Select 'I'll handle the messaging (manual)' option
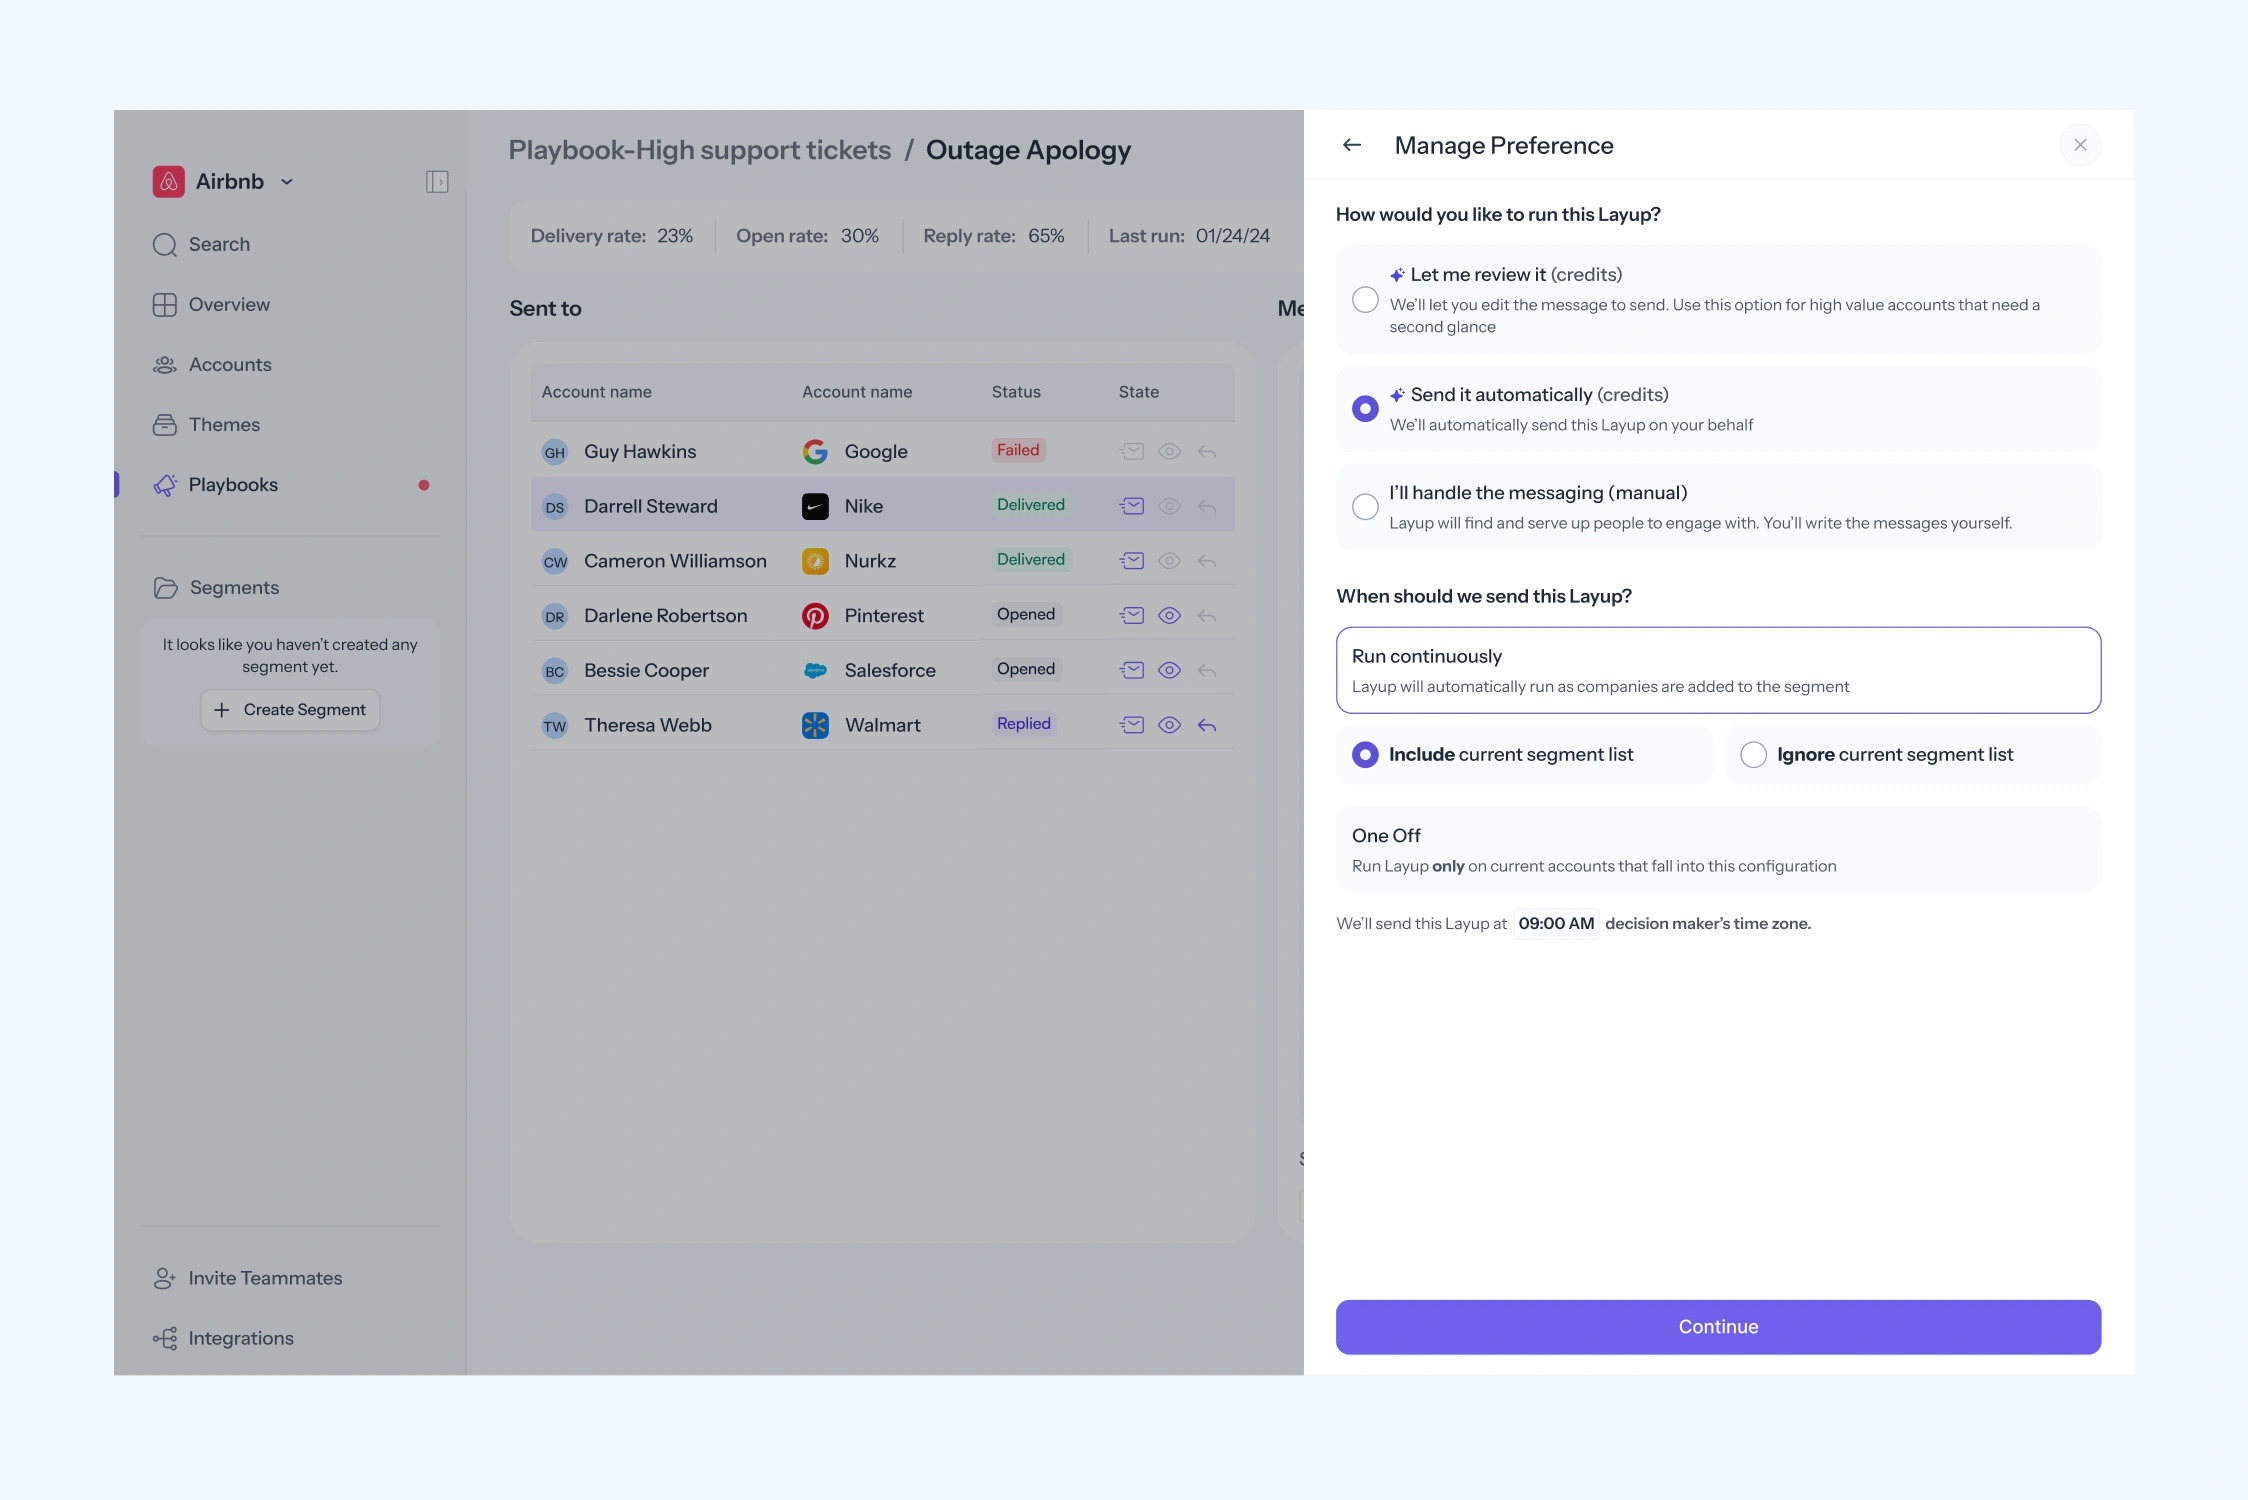2248x1500 pixels. [x=1364, y=507]
